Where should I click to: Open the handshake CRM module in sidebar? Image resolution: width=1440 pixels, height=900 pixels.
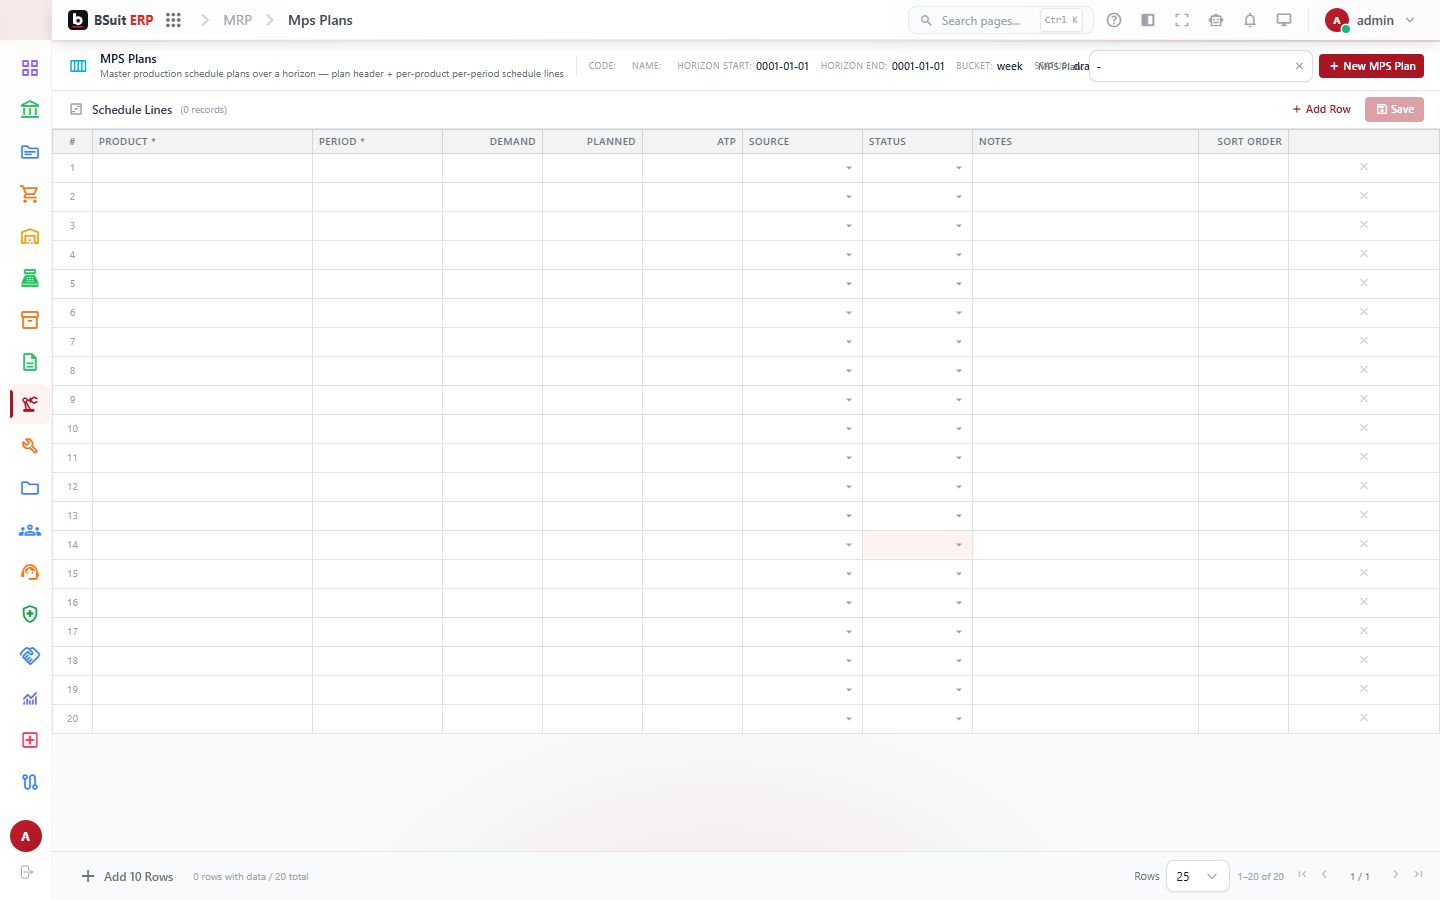click(30, 656)
